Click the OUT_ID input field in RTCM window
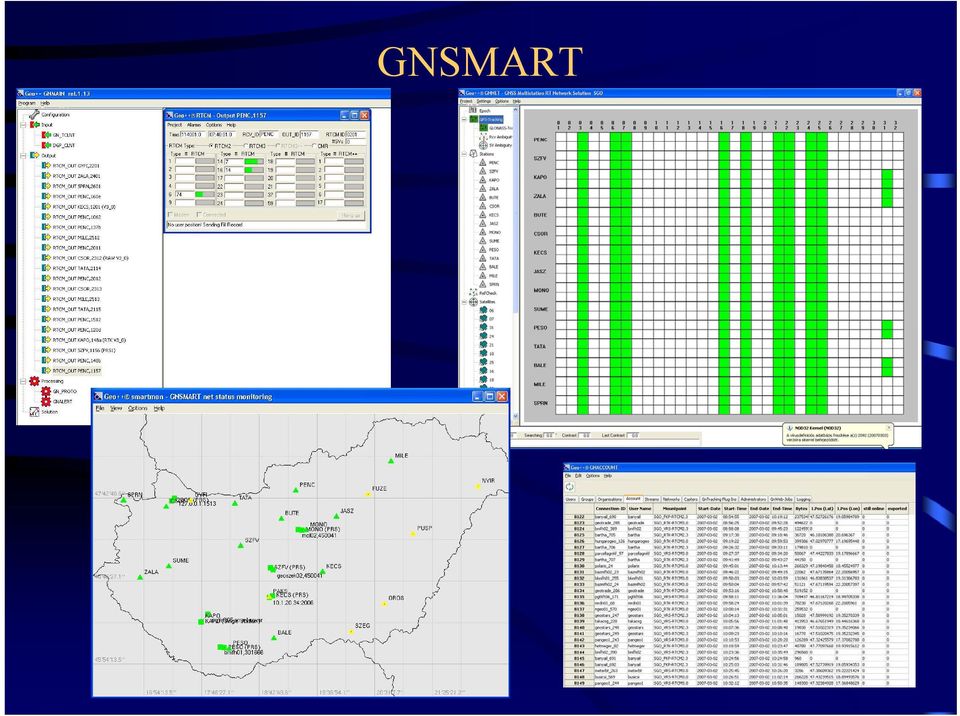Image resolution: width=960 pixels, height=716 pixels. (x=308, y=134)
